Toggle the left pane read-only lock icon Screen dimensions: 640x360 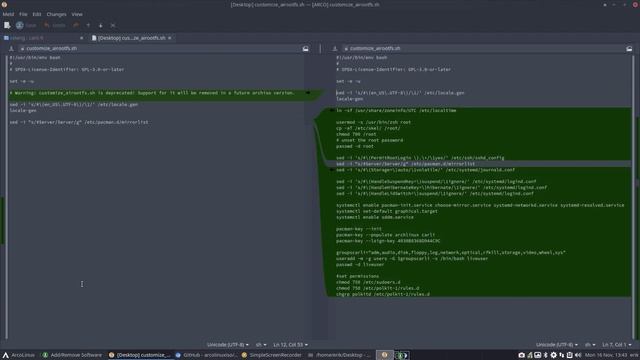305,49
